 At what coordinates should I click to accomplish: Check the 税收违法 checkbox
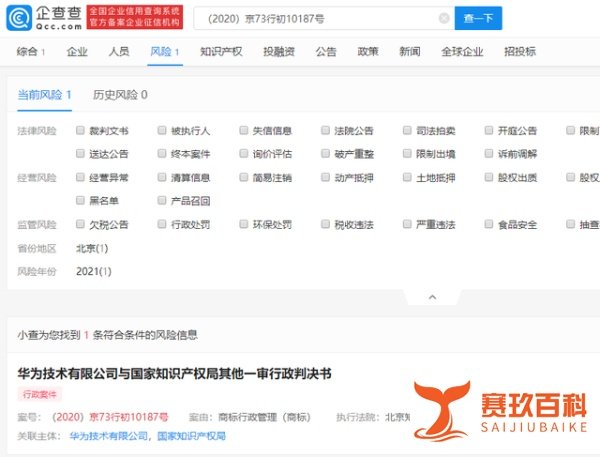[x=325, y=224]
